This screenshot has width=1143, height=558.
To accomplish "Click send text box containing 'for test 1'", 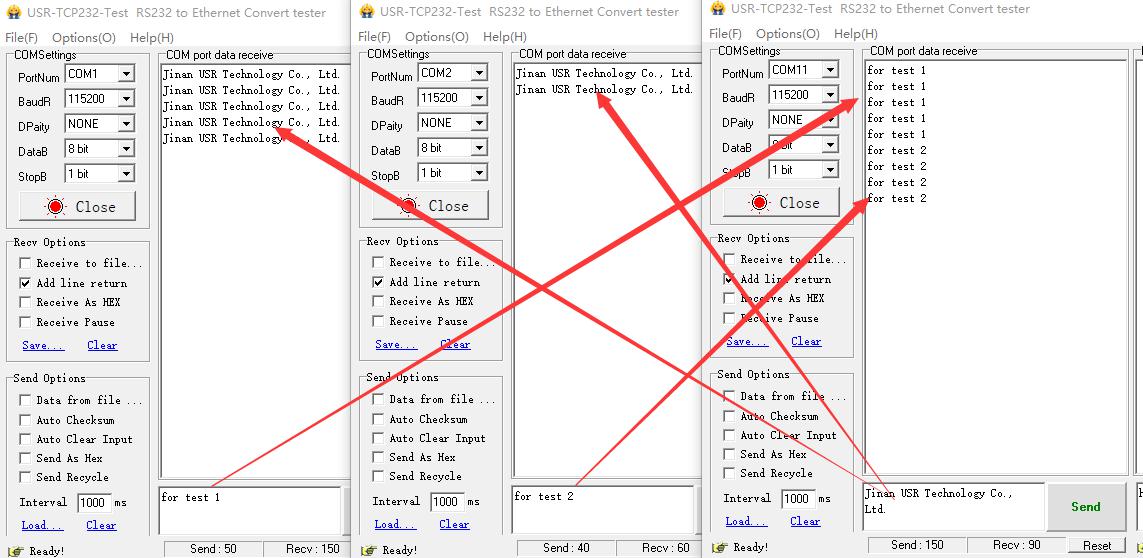I will 250,511.
